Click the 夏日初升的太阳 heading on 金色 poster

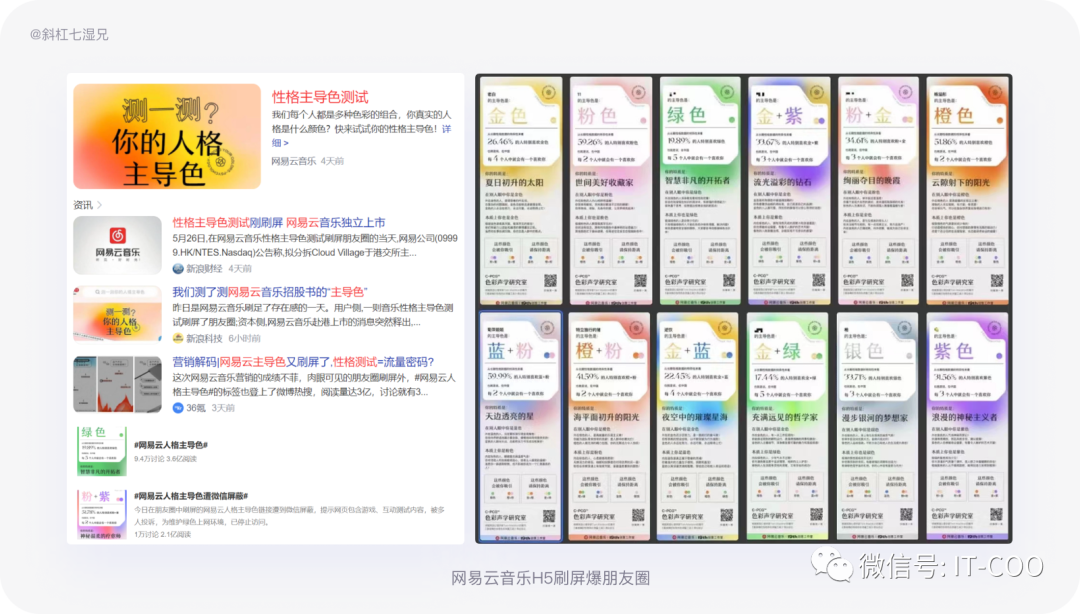click(x=515, y=183)
